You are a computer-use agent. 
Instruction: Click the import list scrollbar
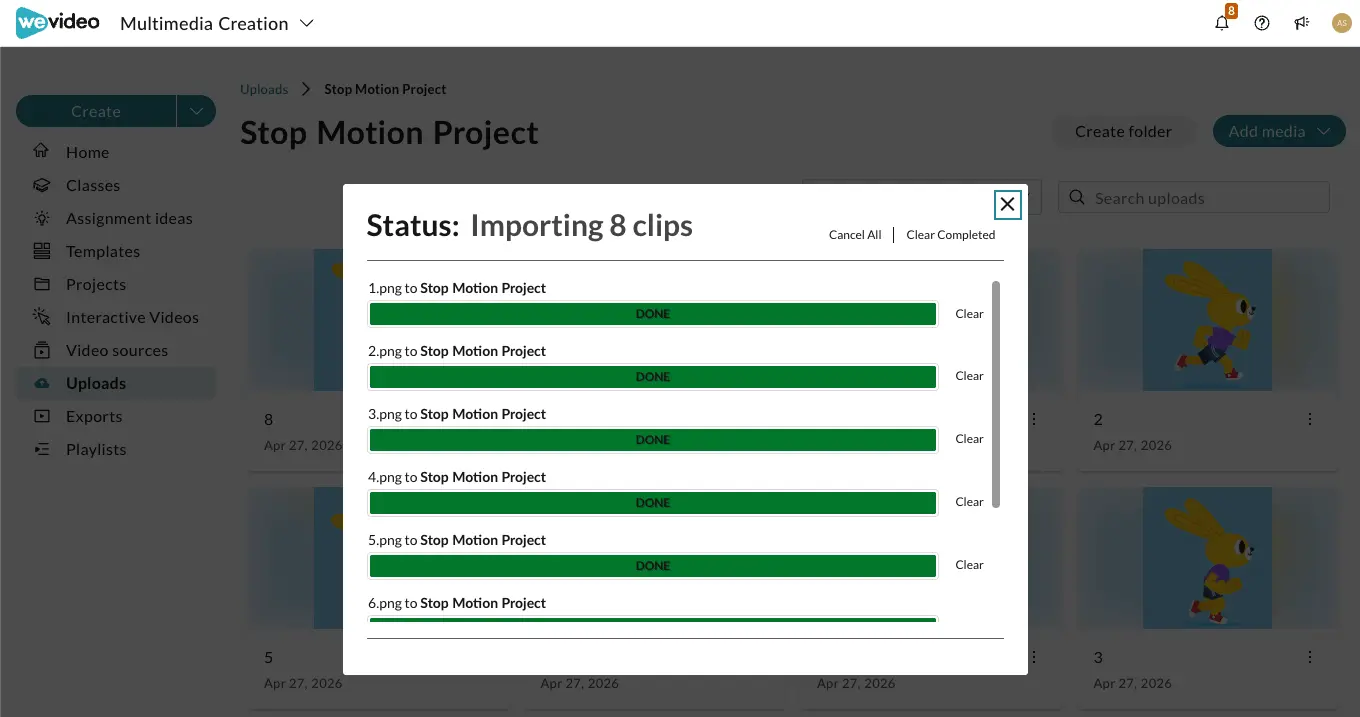point(996,394)
